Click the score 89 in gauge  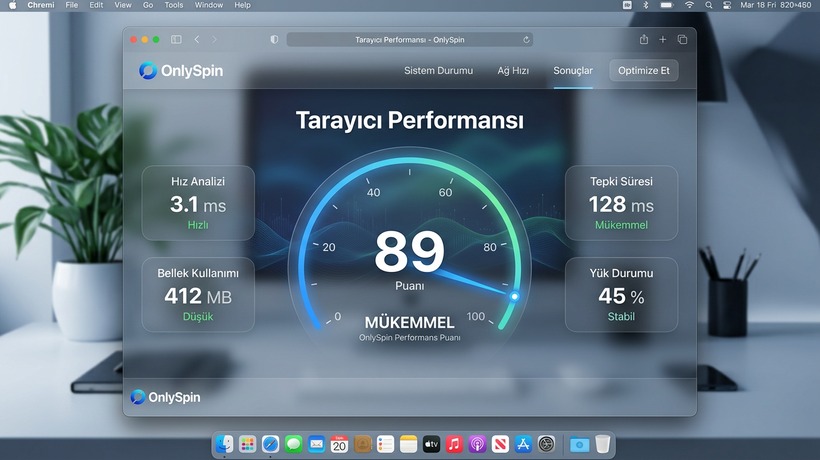409,252
